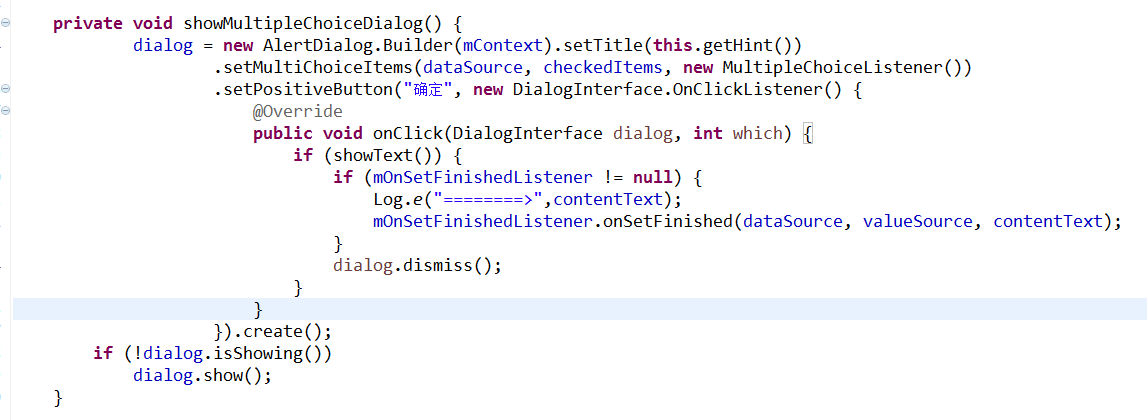Click the onSetFinished method call
This screenshot has width=1147, height=420.
[668, 222]
